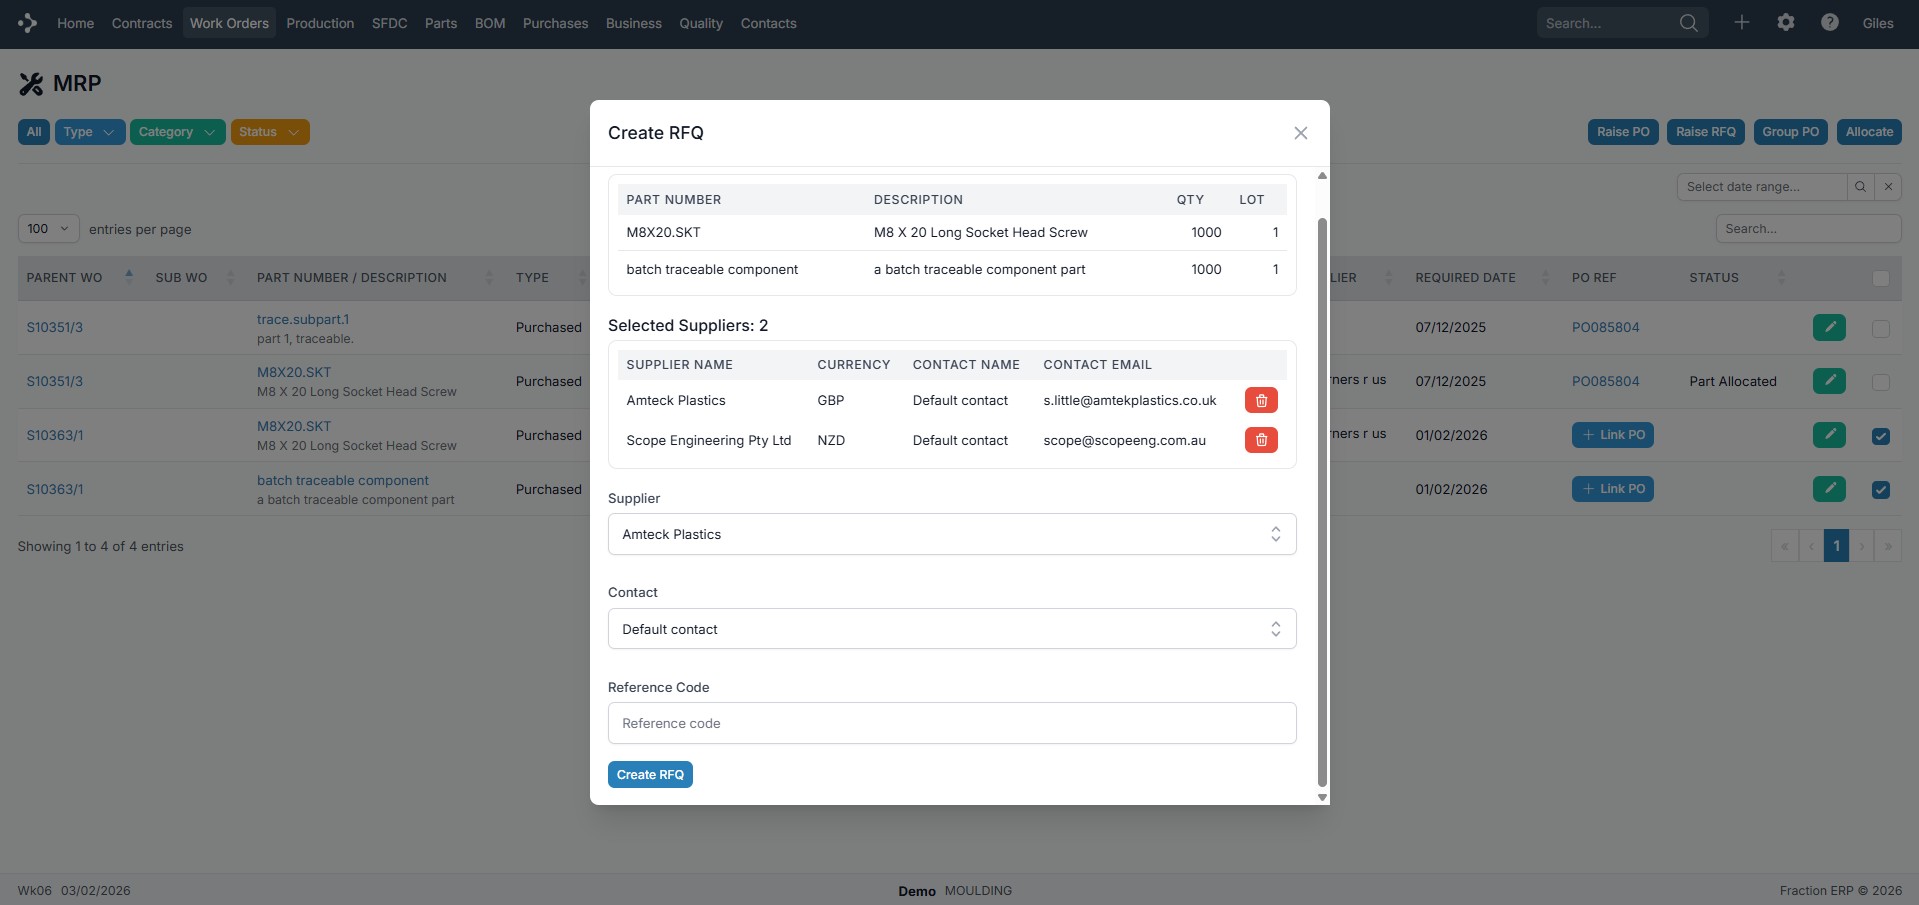Click the edit pencil icon for S10363/1
This screenshot has height=905, width=1919.
pos(1829,435)
